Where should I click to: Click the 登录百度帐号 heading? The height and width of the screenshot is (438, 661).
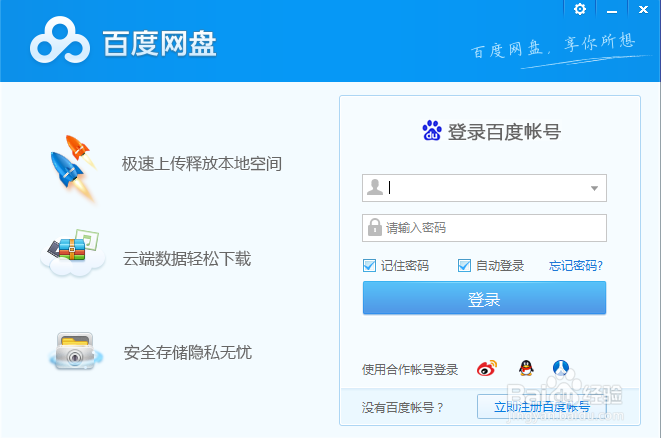(x=504, y=132)
